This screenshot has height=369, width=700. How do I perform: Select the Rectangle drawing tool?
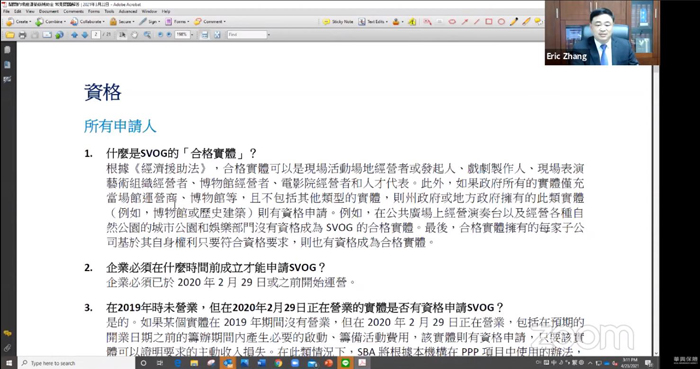[489, 21]
